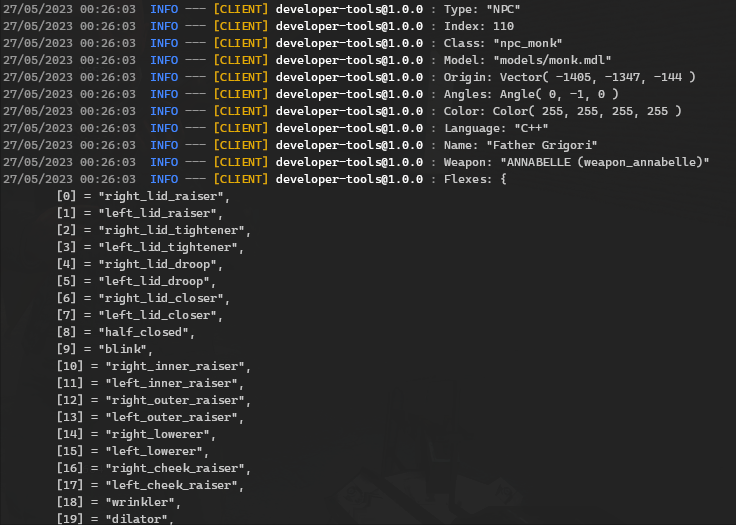Image resolution: width=736 pixels, height=525 pixels.
Task: Select the Color( 255, 255, 255, 255 ) text
Action: pyautogui.click(x=587, y=111)
